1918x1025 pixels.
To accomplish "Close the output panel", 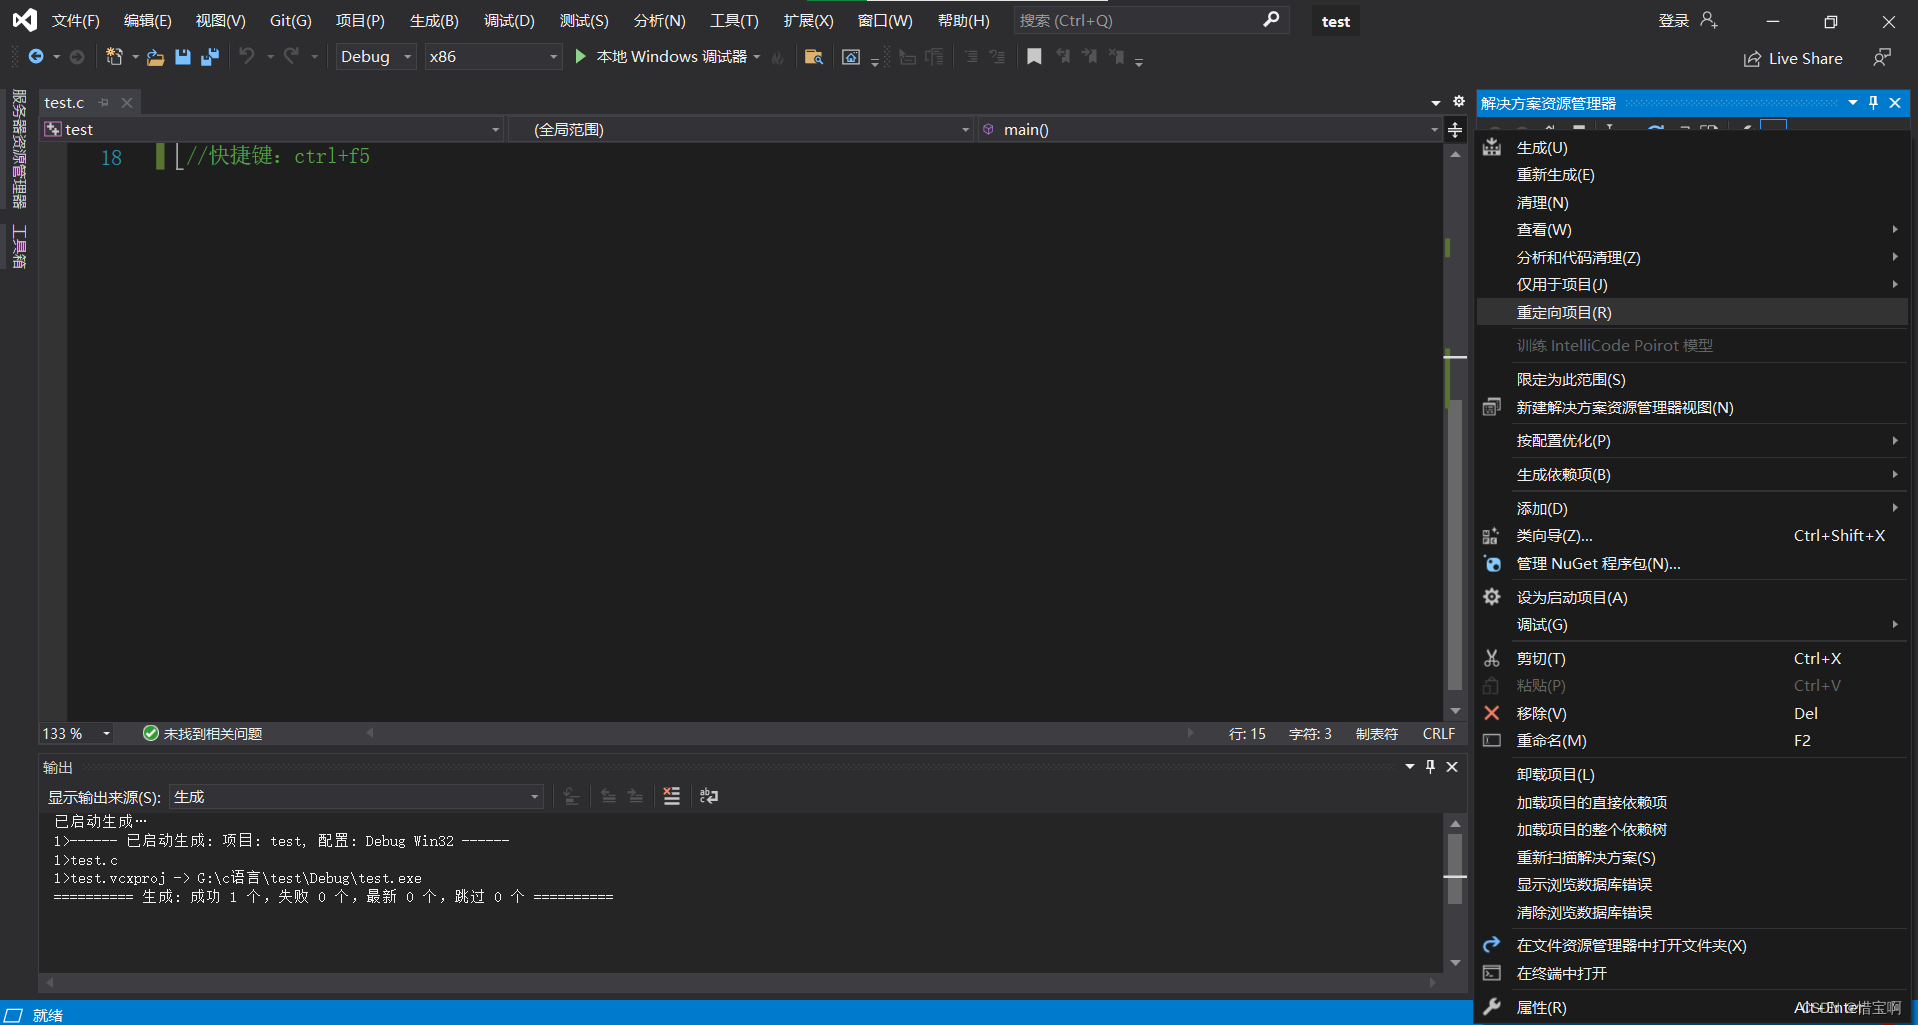I will click(1452, 767).
